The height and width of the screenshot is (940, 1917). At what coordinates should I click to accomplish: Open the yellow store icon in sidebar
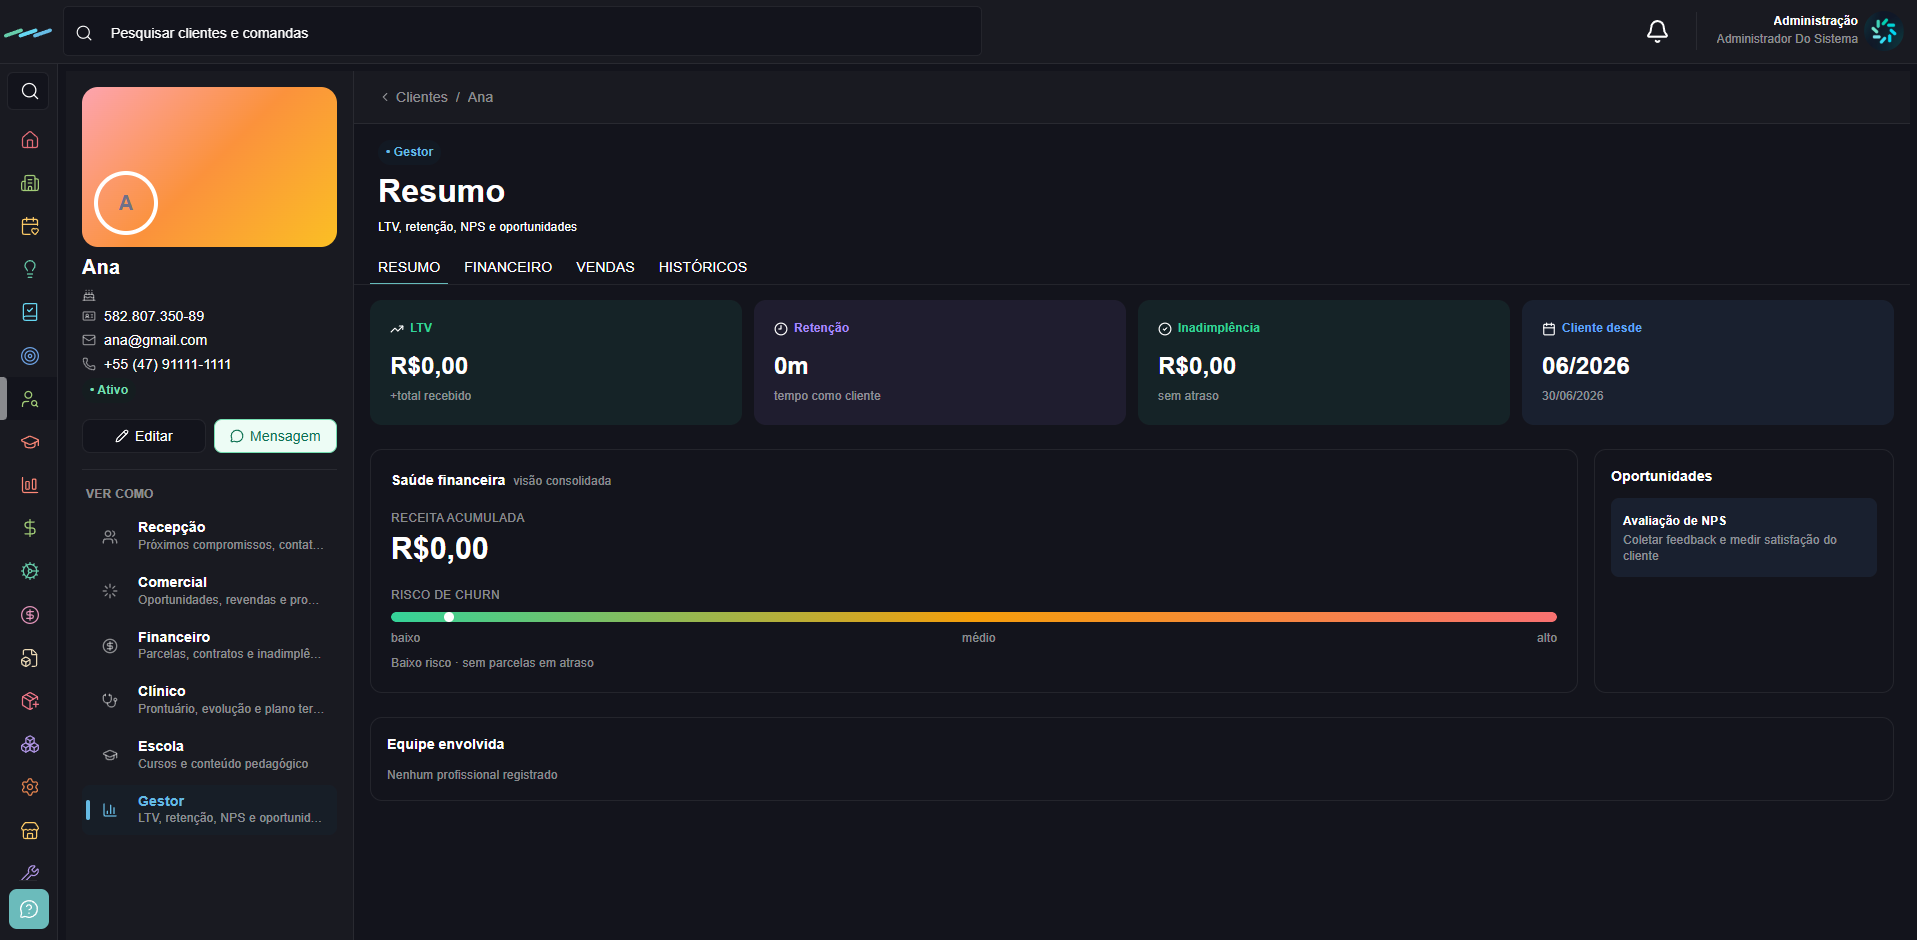(30, 831)
